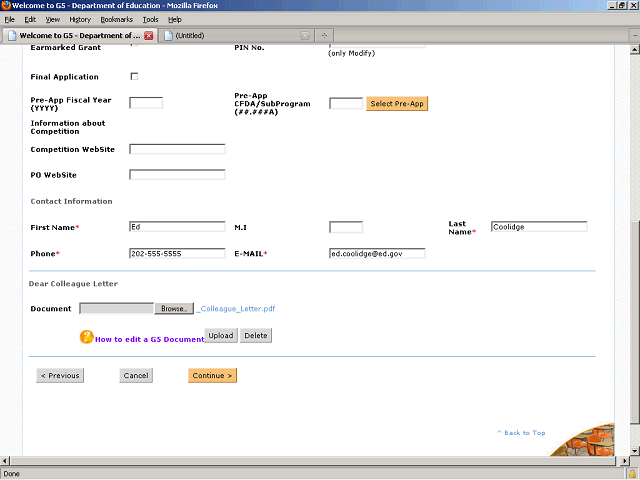Open the tab list dropdown arrow
The image size is (640, 480).
[635, 36]
